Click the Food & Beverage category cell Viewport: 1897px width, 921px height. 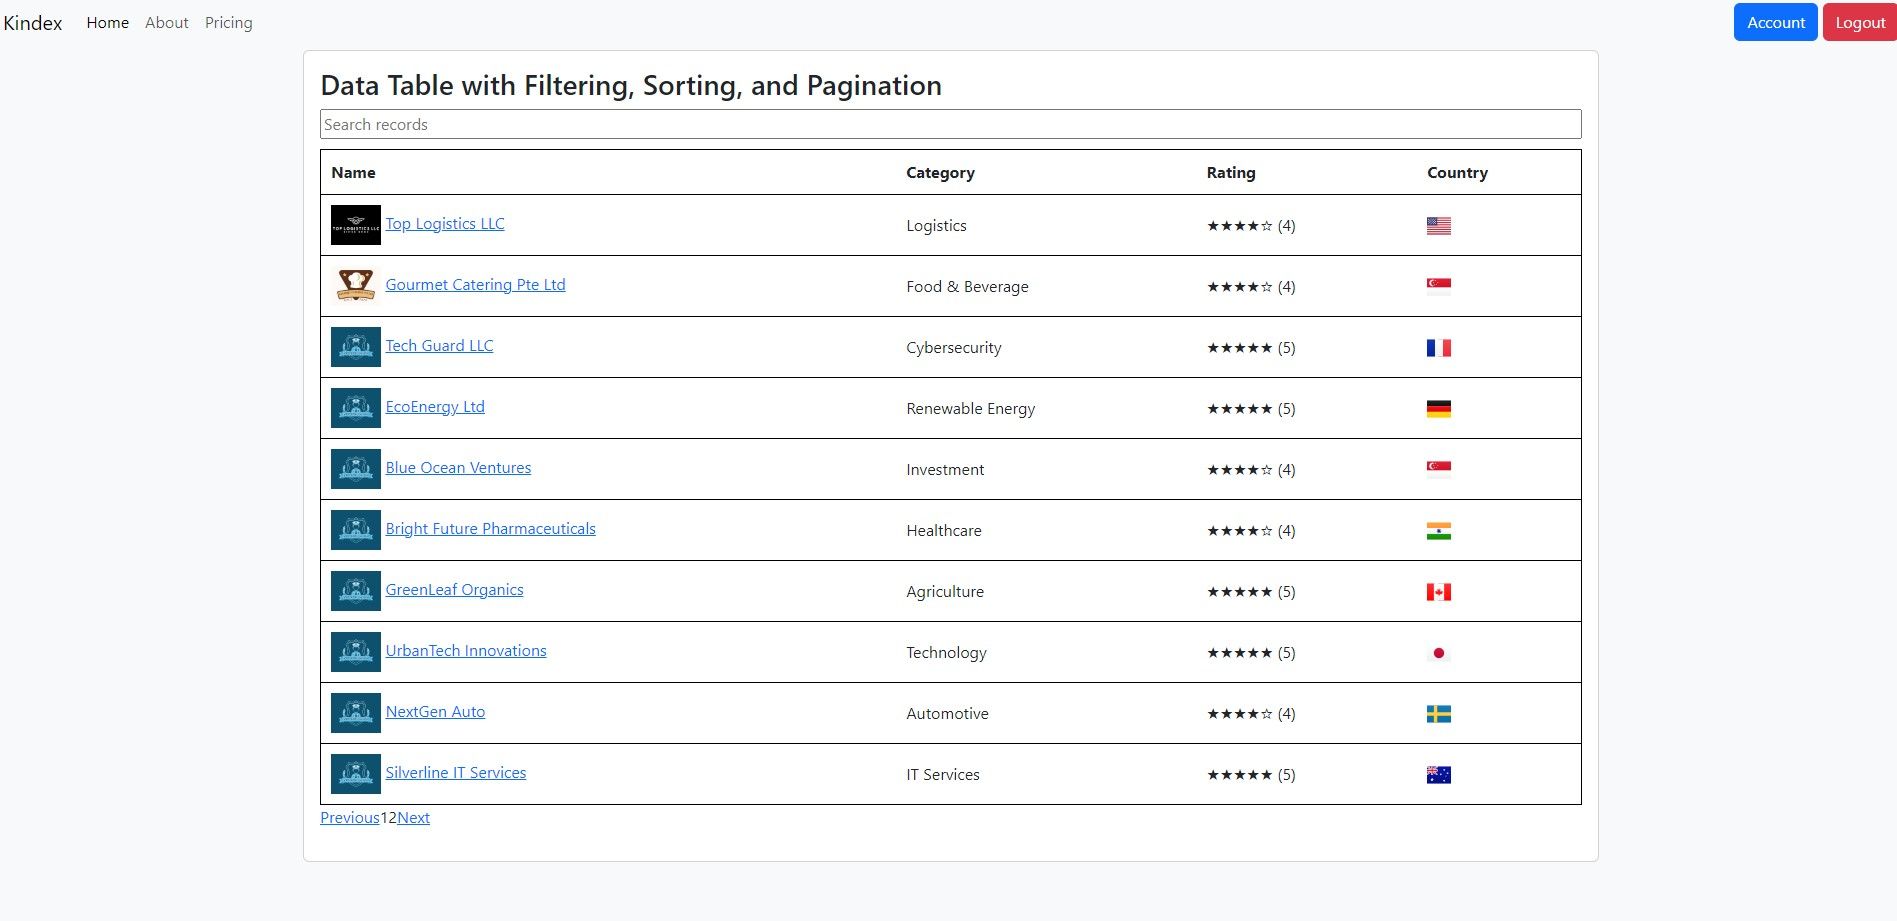click(968, 287)
